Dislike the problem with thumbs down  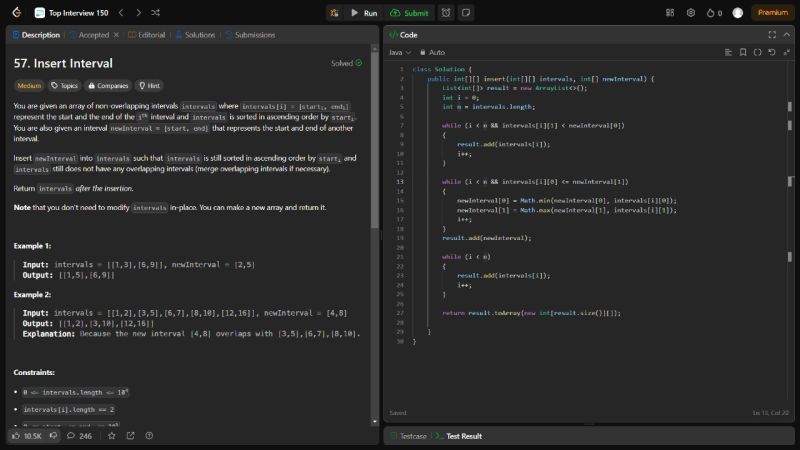point(54,436)
